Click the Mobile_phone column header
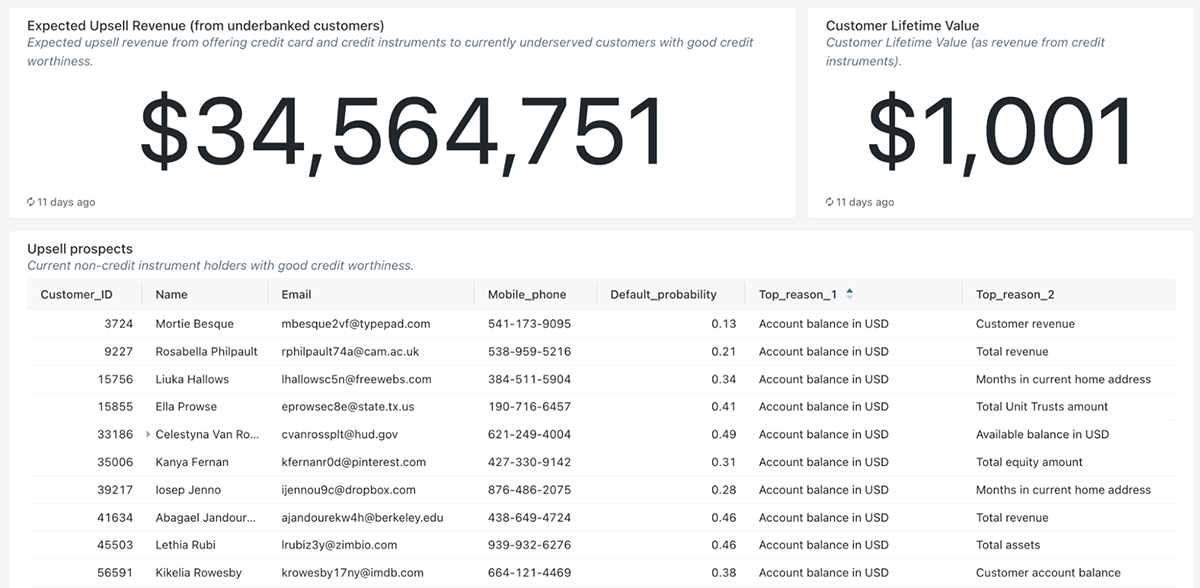The image size is (1200, 588). click(x=526, y=295)
